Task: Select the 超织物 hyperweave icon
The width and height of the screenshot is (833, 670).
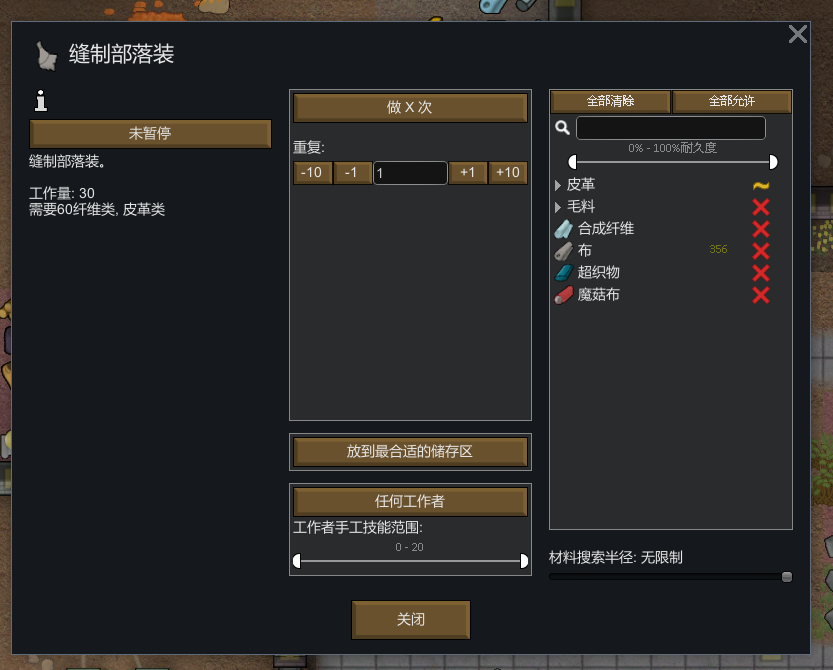Action: (564, 273)
